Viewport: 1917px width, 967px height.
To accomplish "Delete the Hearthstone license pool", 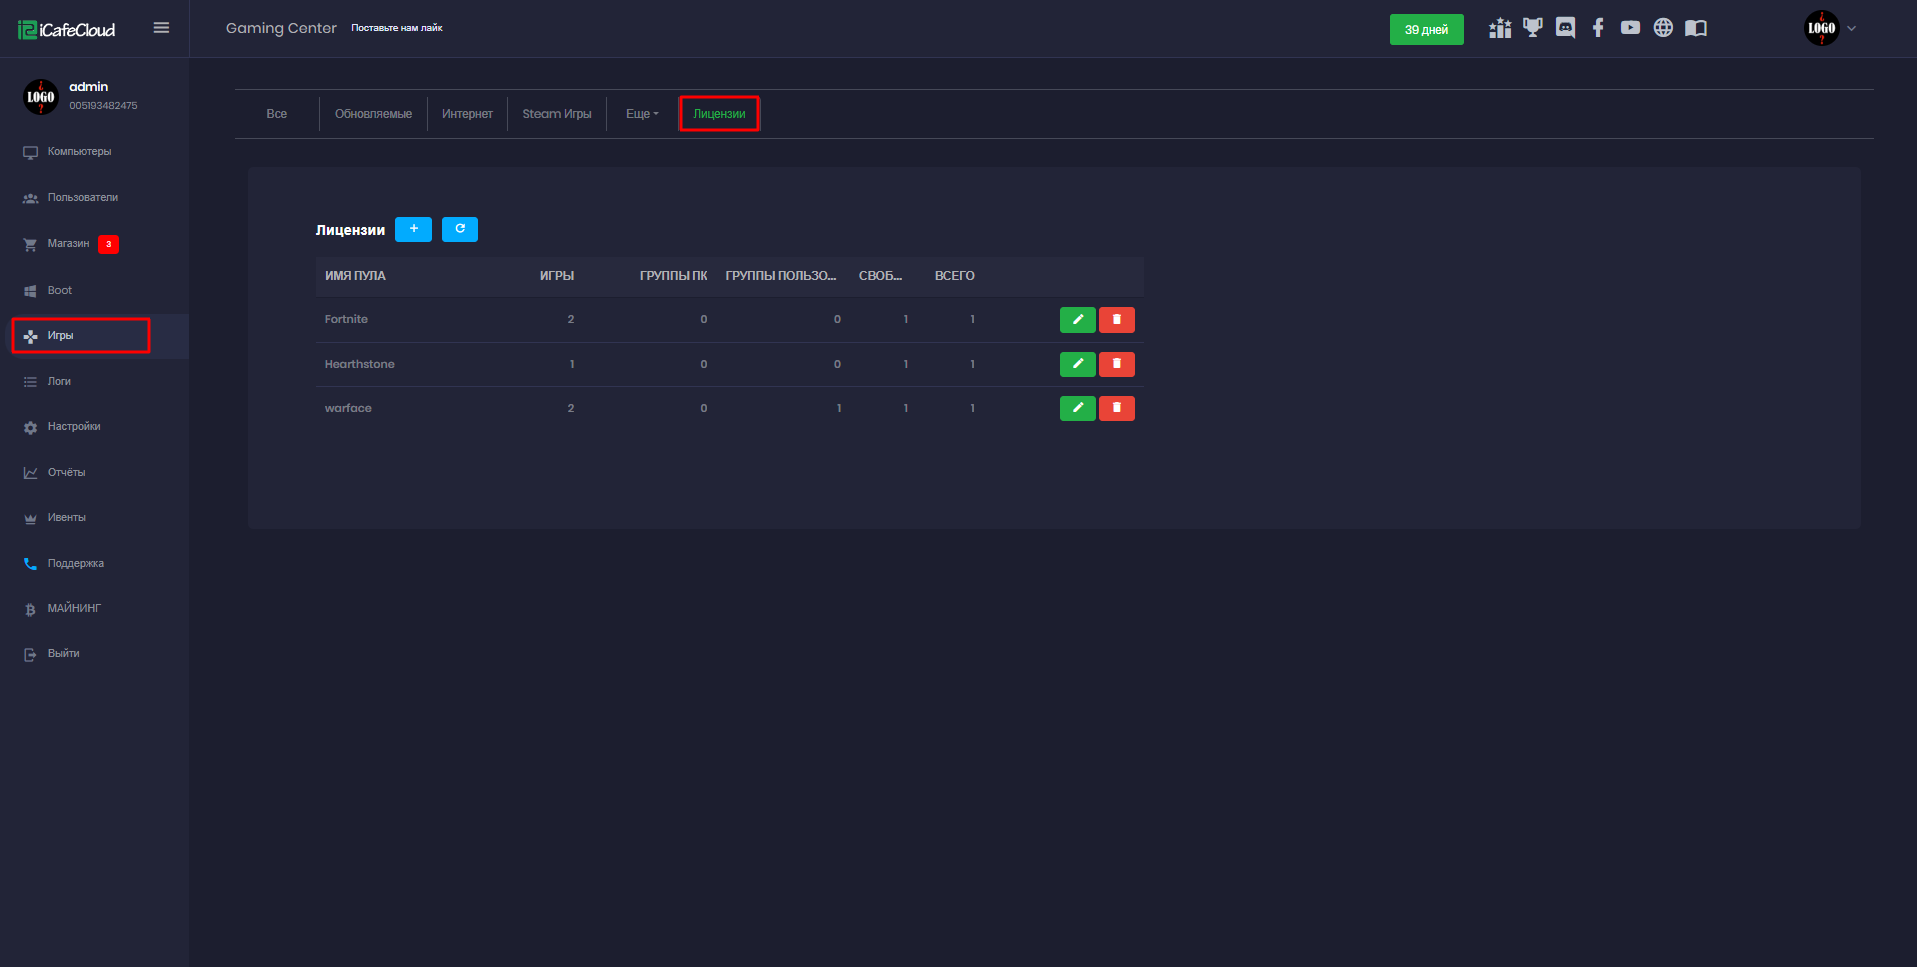I will [1117, 364].
